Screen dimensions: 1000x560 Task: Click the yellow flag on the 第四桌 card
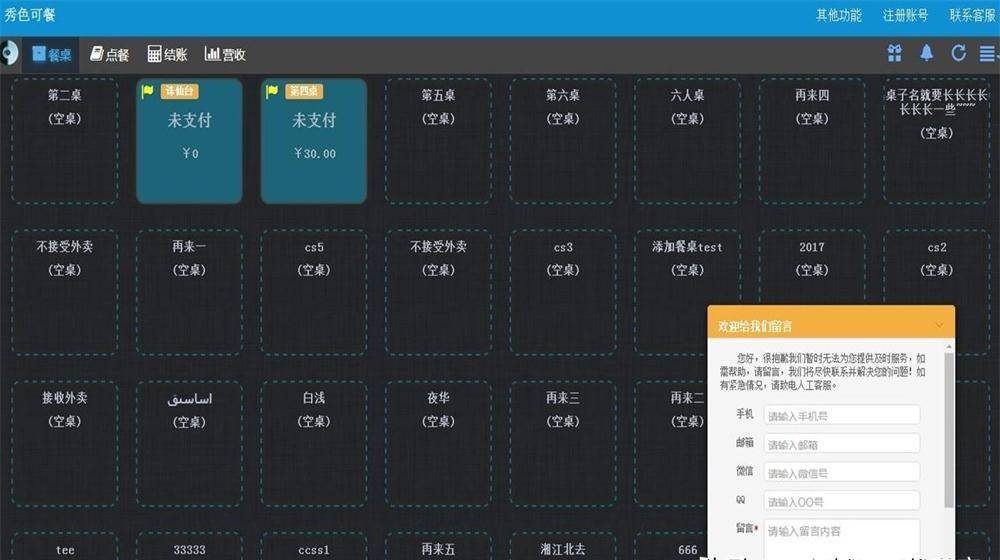[272, 91]
